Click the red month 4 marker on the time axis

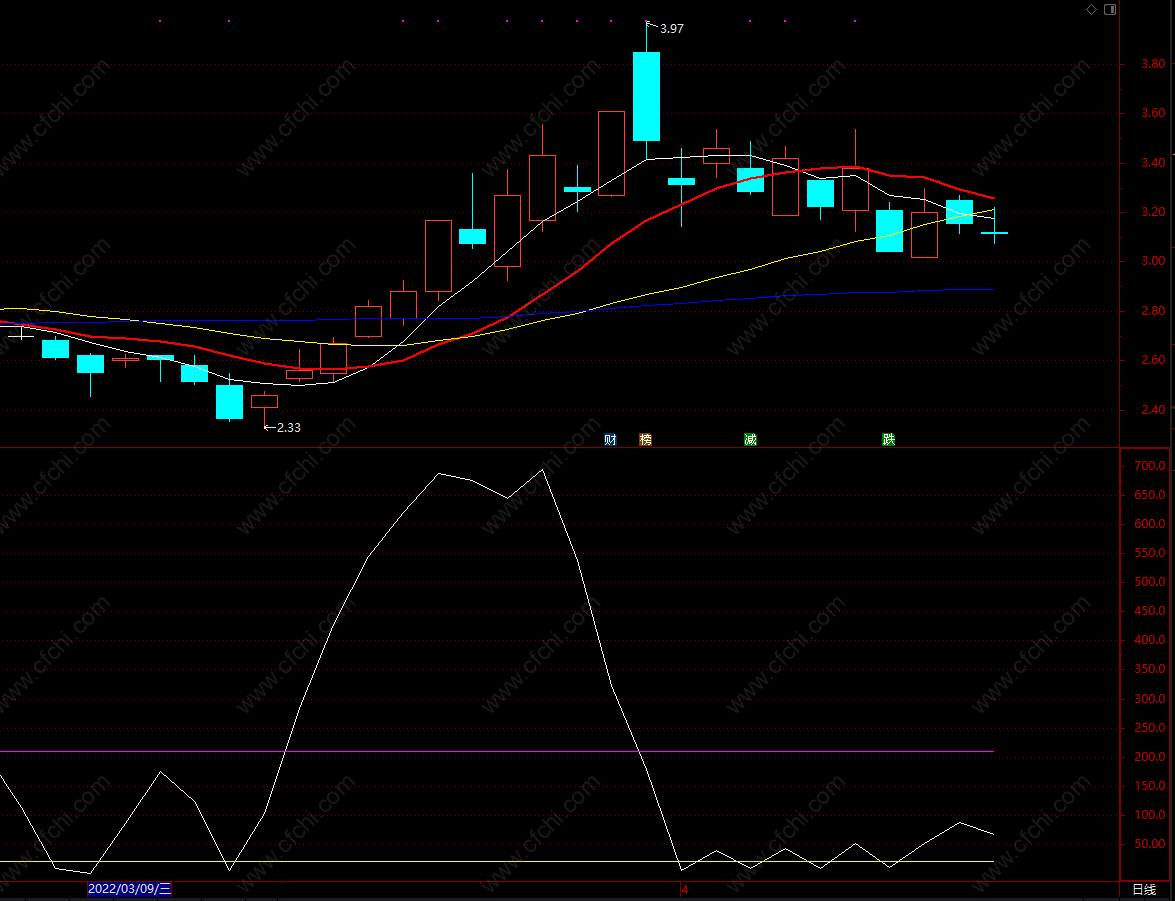pos(684,890)
